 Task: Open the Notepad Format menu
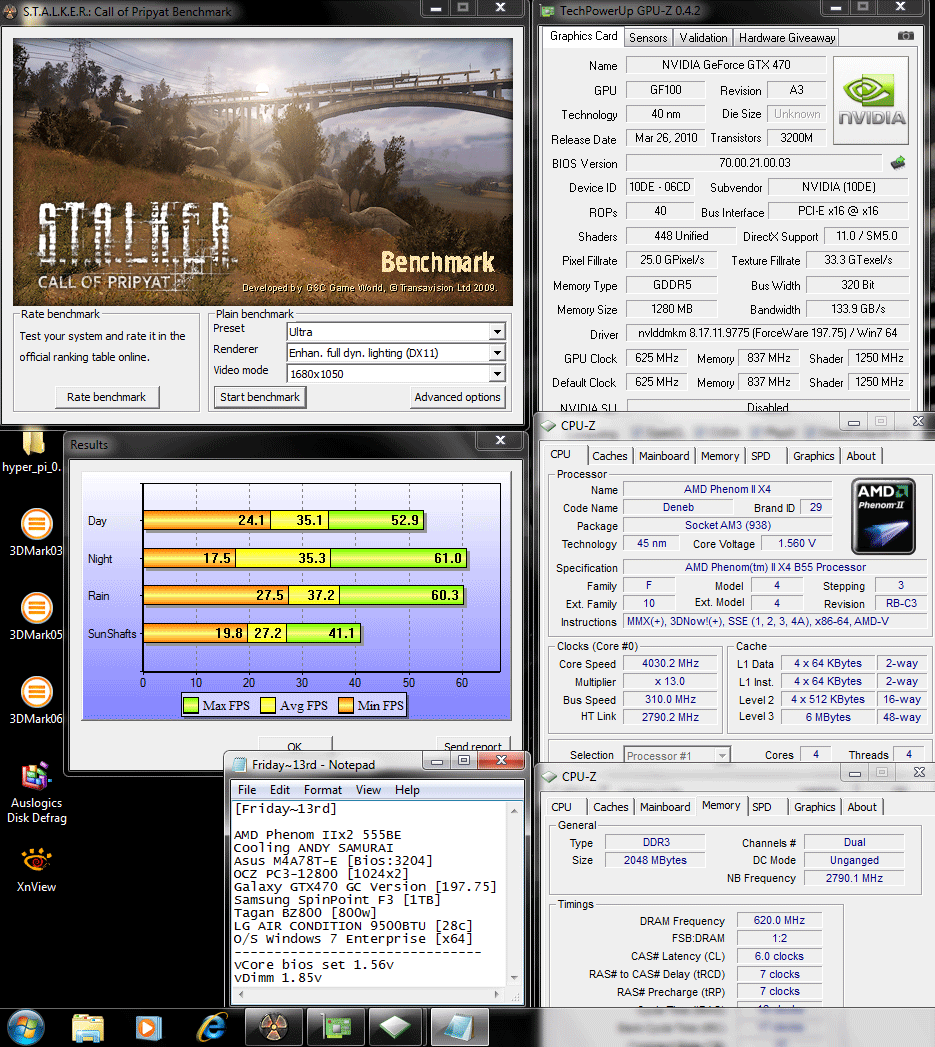coord(323,790)
